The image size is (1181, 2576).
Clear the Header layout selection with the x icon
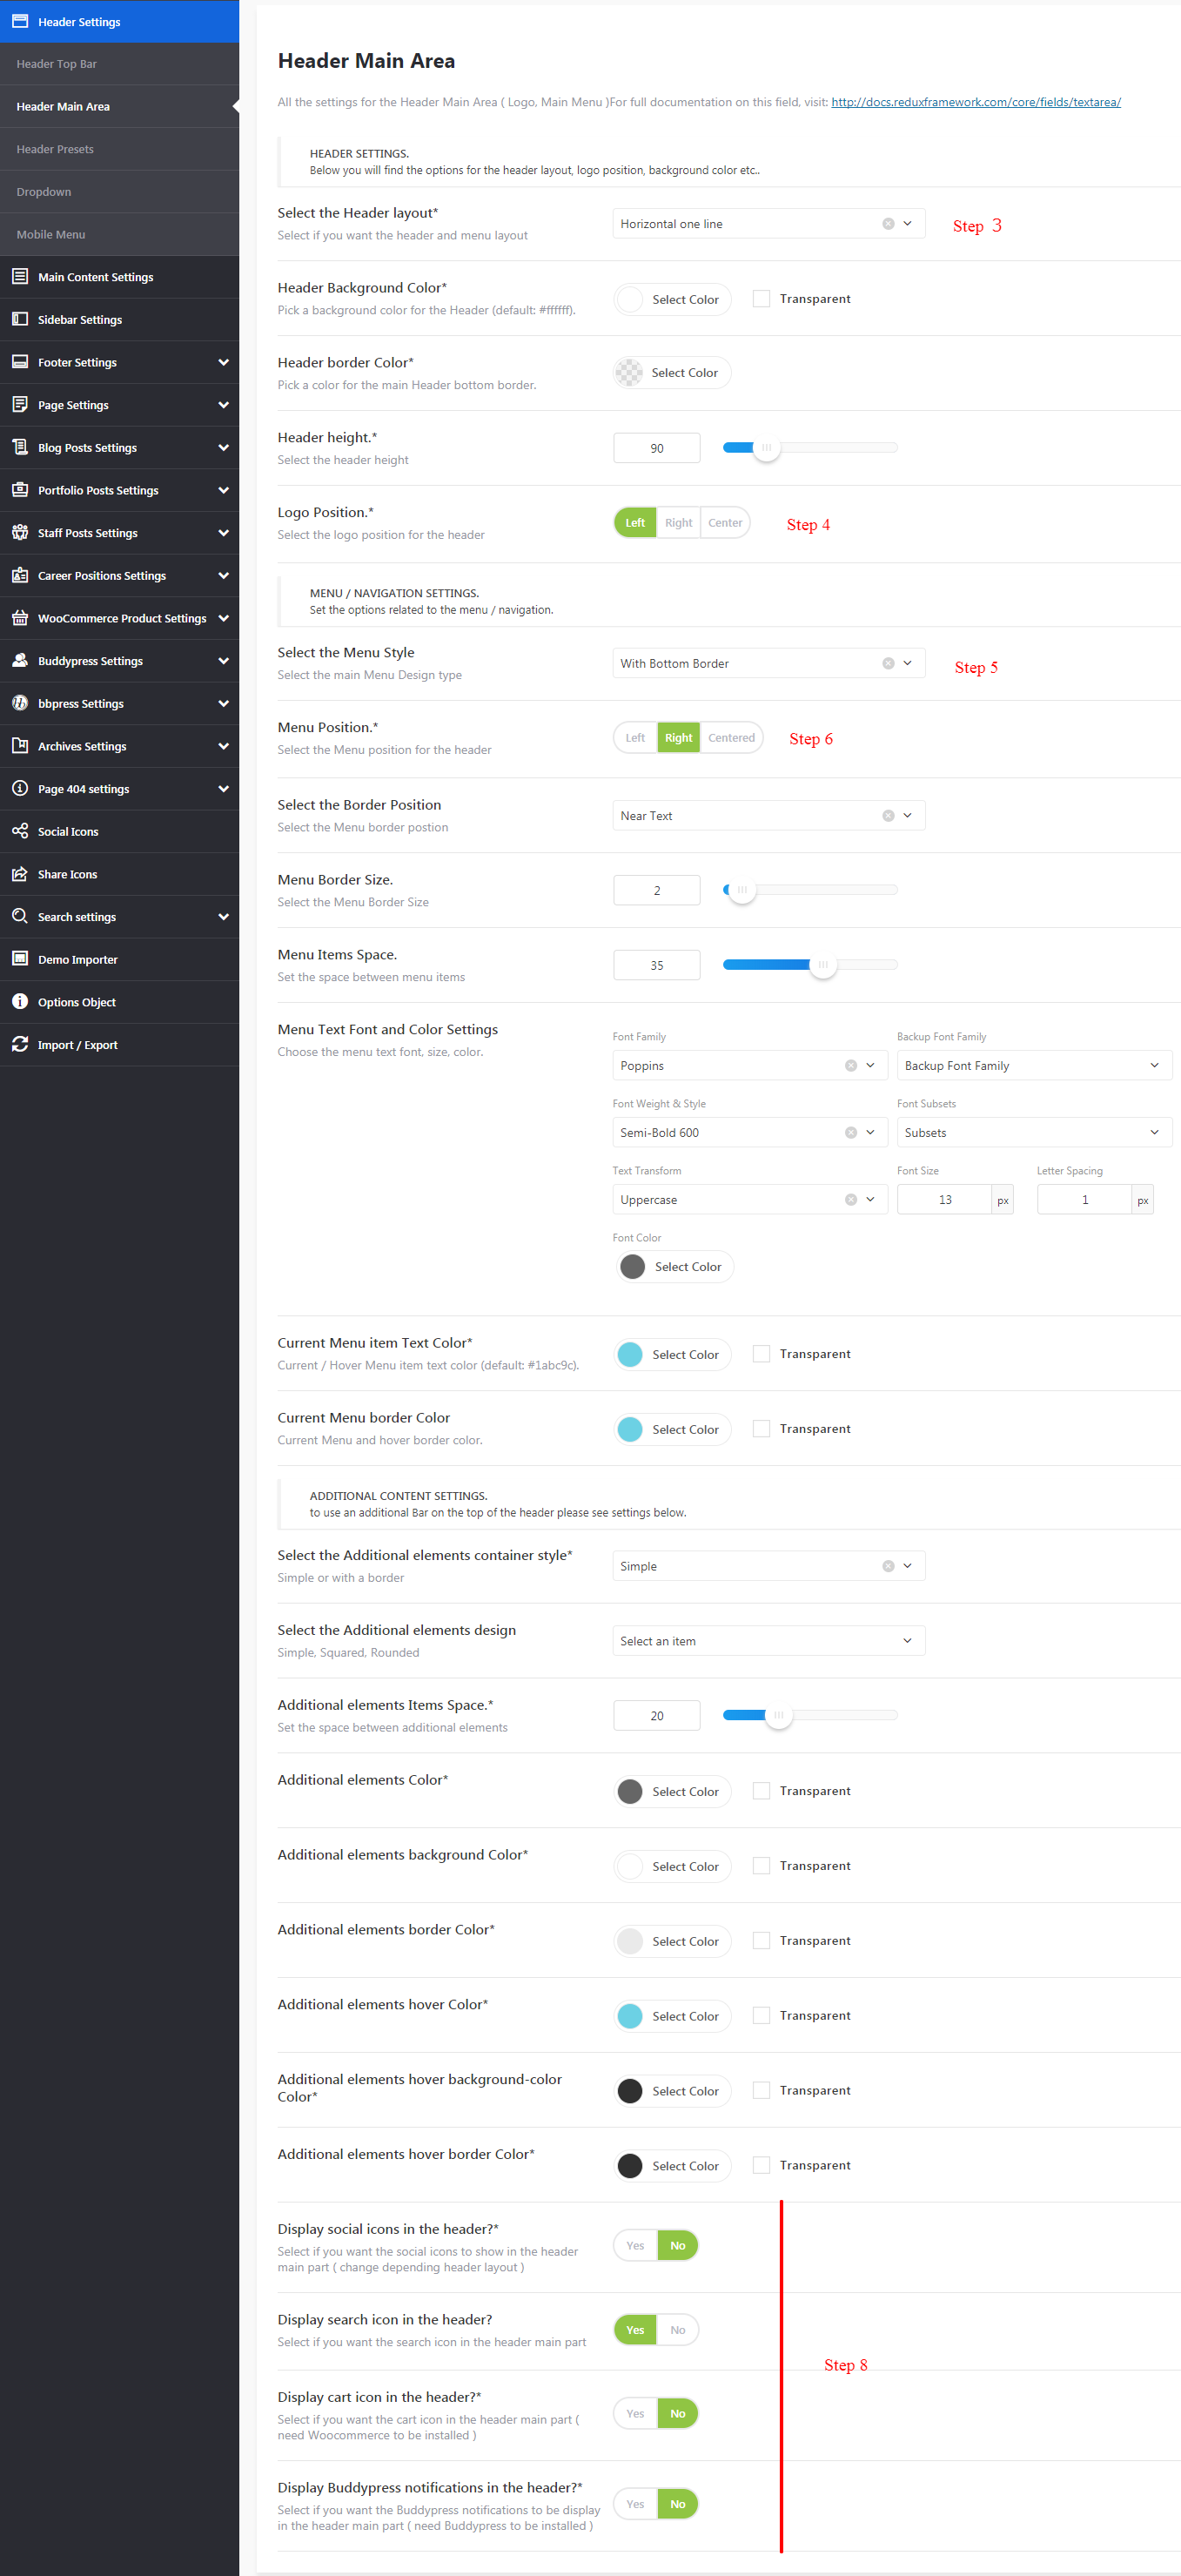pos(888,224)
